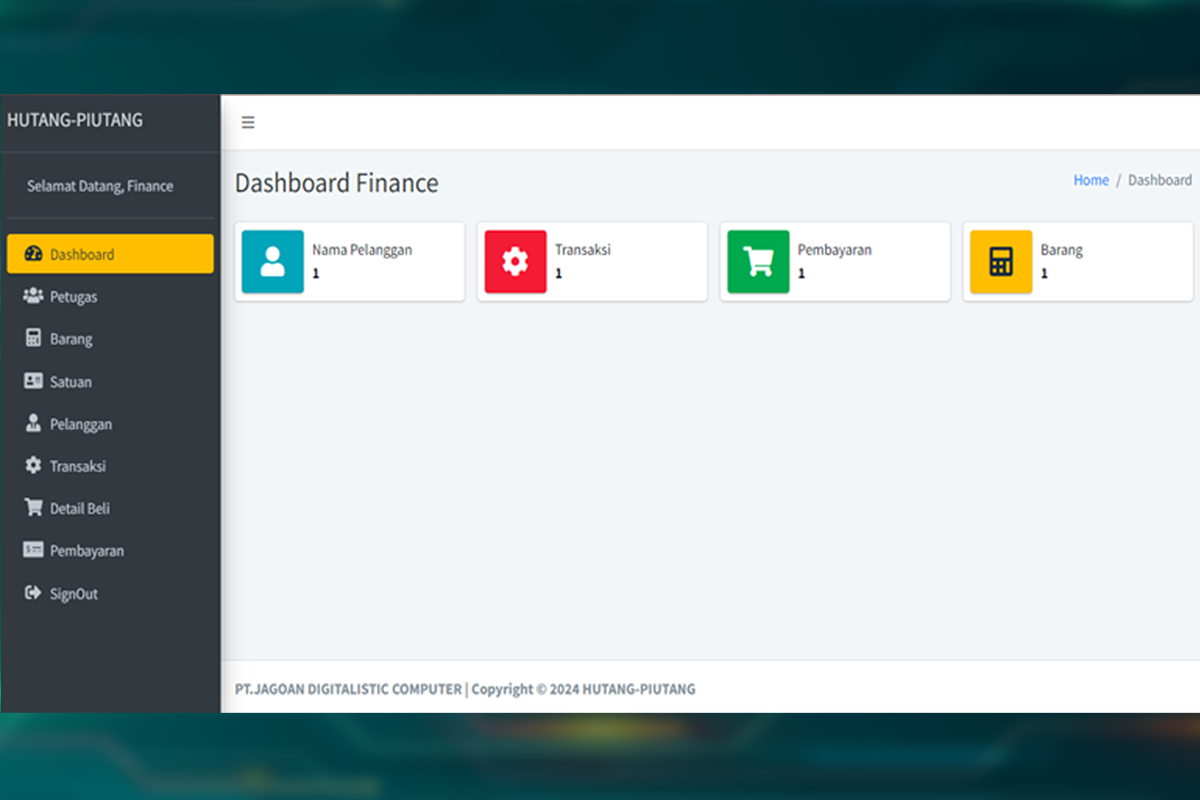
Task: Click the Satuan card icon in sidebar
Action: point(33,382)
